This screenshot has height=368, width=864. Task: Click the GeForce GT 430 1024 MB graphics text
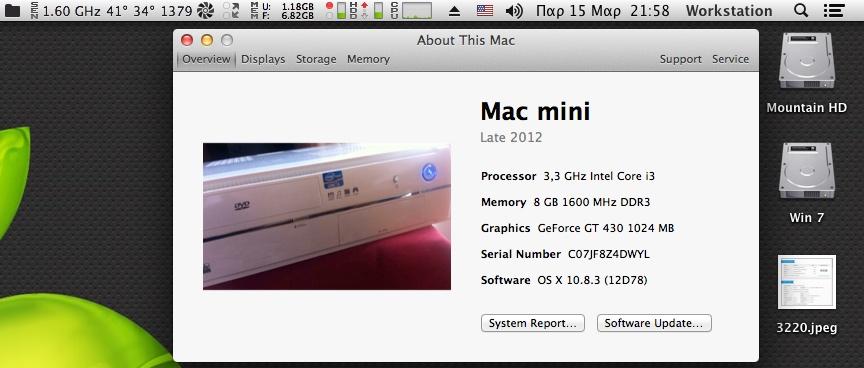pos(606,228)
